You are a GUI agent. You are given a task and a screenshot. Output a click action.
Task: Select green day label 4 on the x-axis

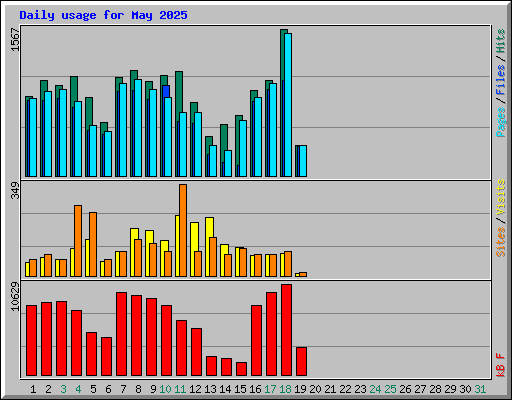click(78, 389)
